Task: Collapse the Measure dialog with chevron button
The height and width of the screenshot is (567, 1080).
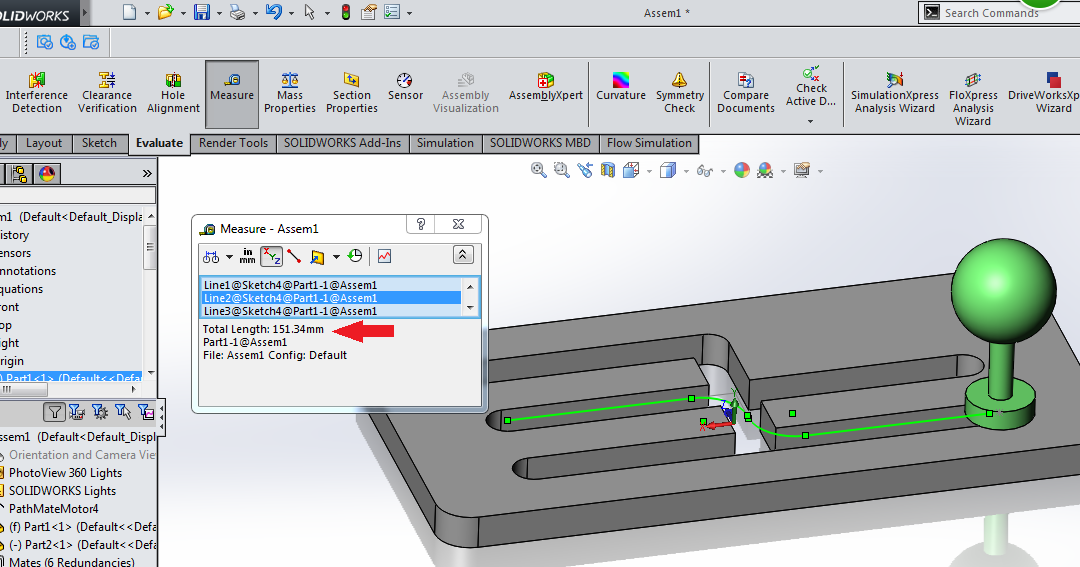Action: [462, 255]
